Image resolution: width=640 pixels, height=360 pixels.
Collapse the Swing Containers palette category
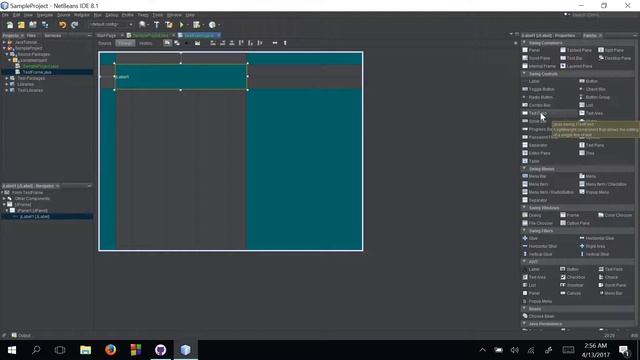pyautogui.click(x=524, y=43)
